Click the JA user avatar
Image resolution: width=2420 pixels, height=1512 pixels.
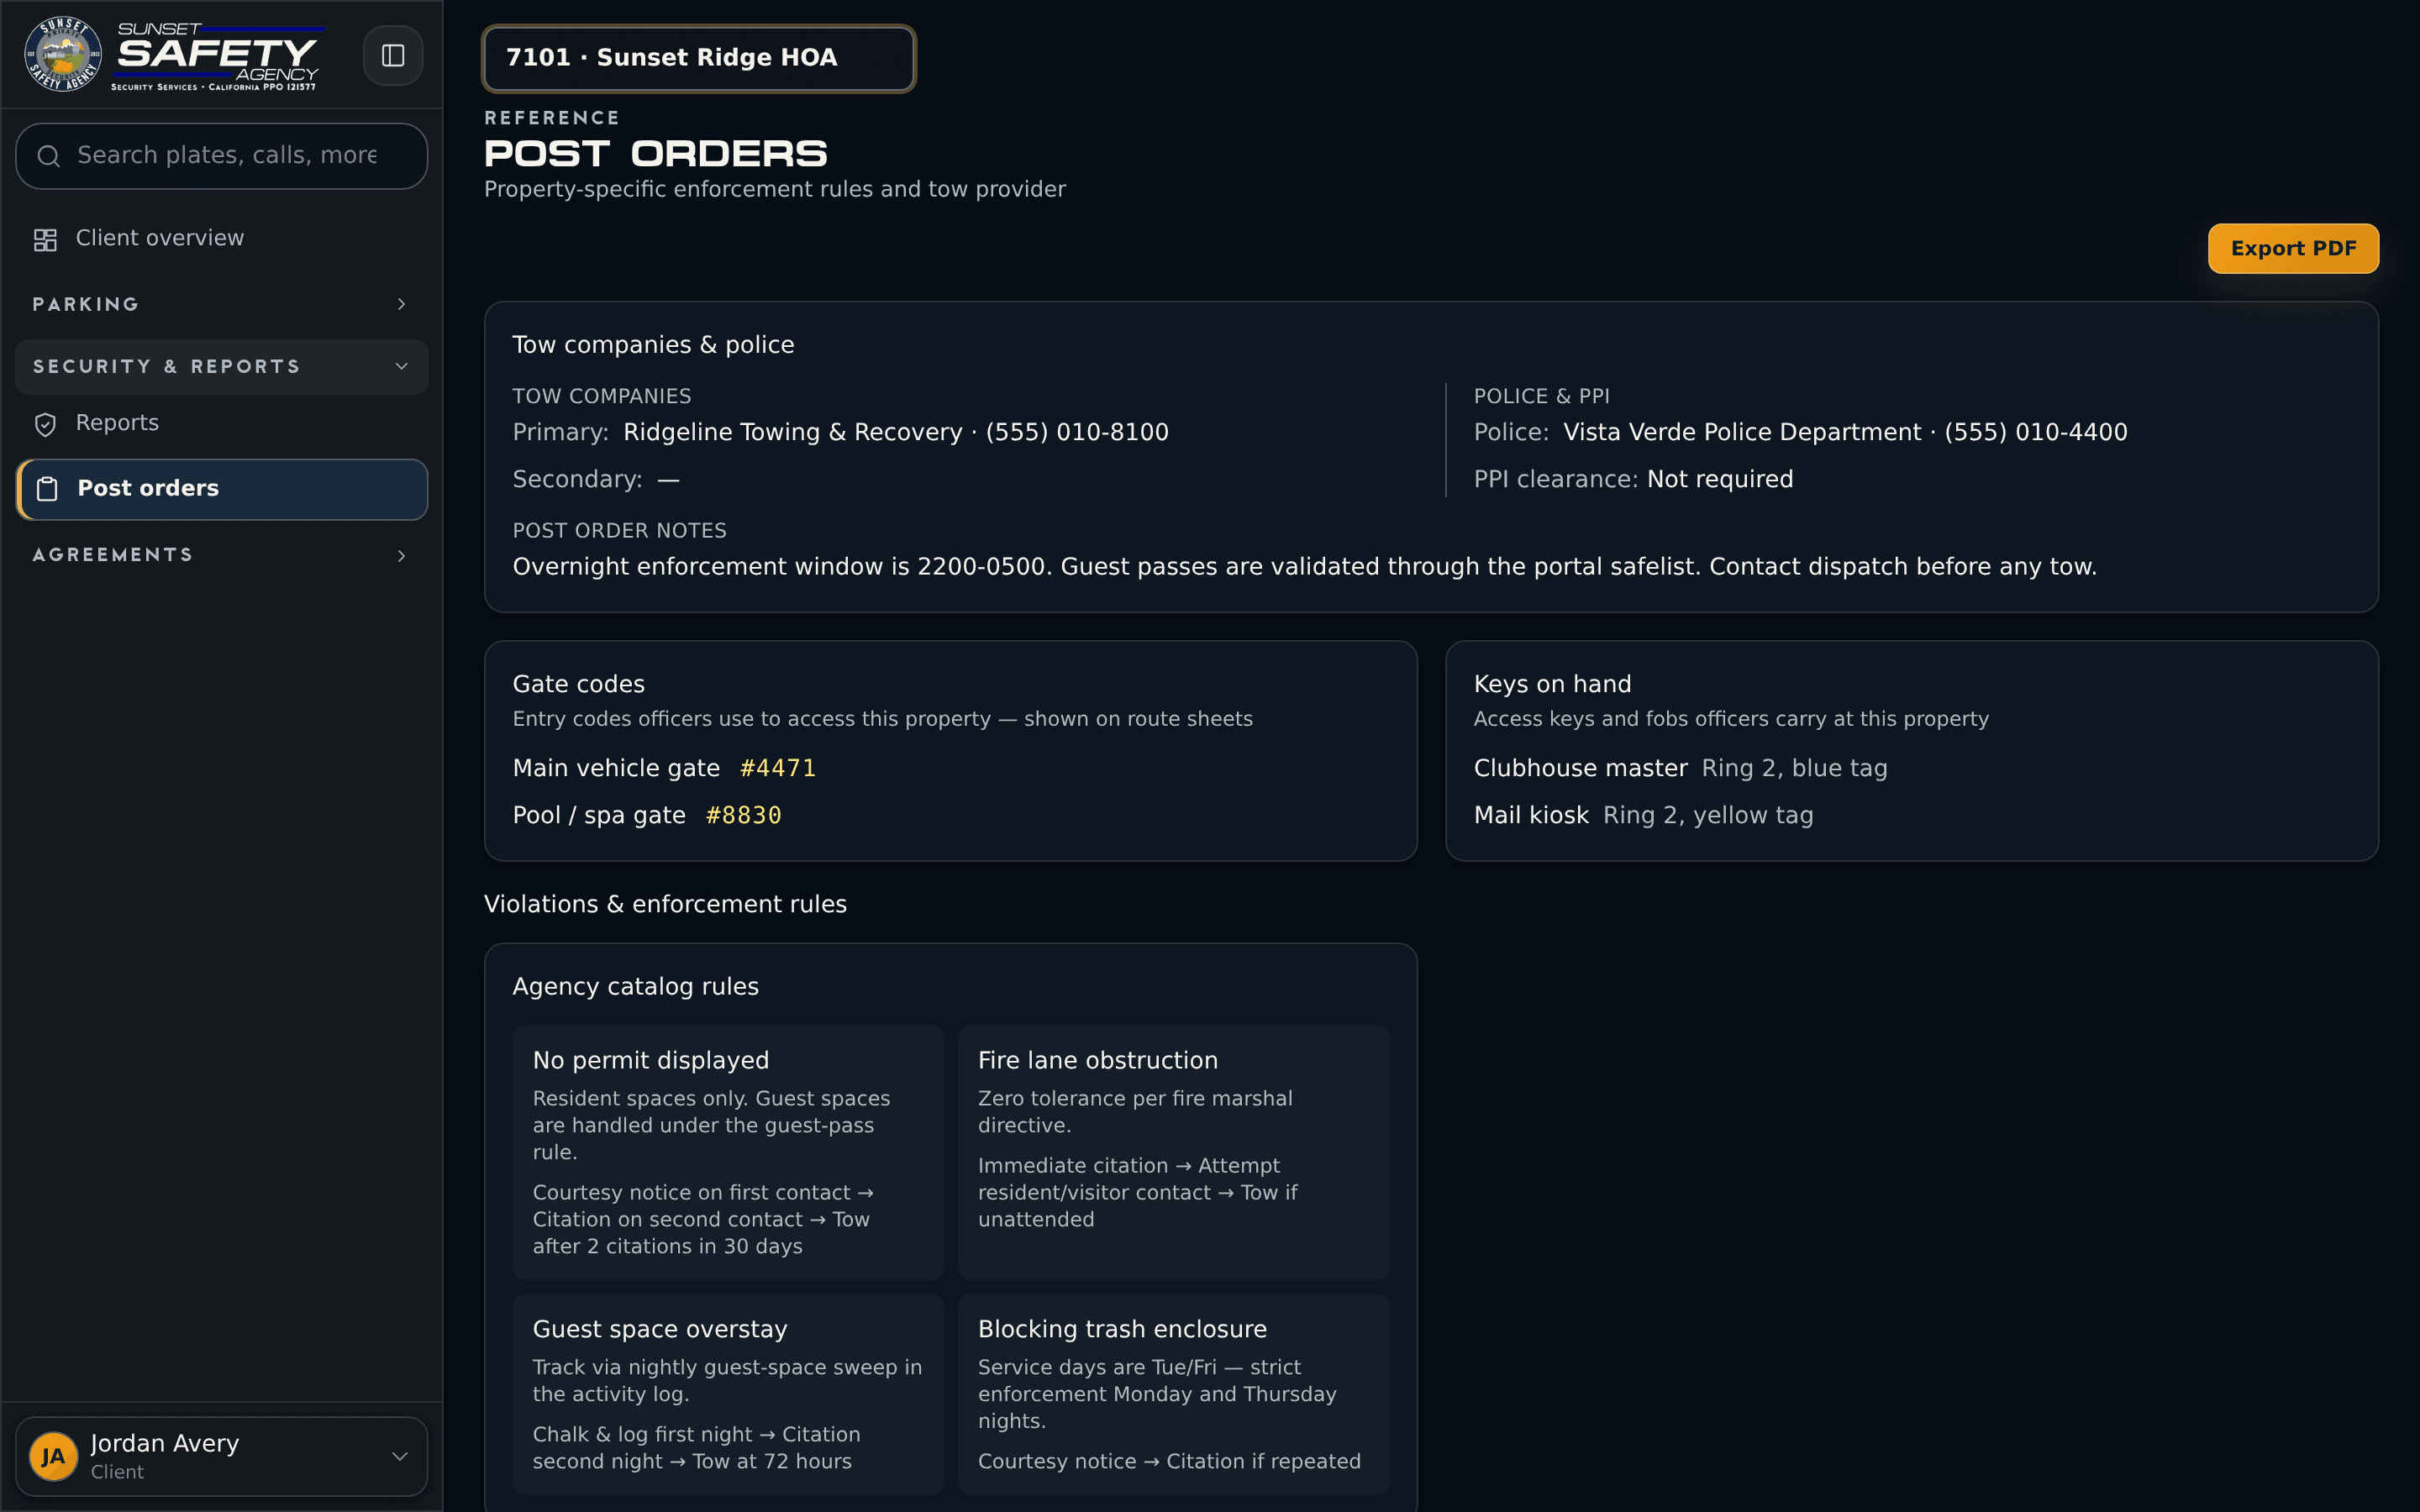[x=53, y=1456]
